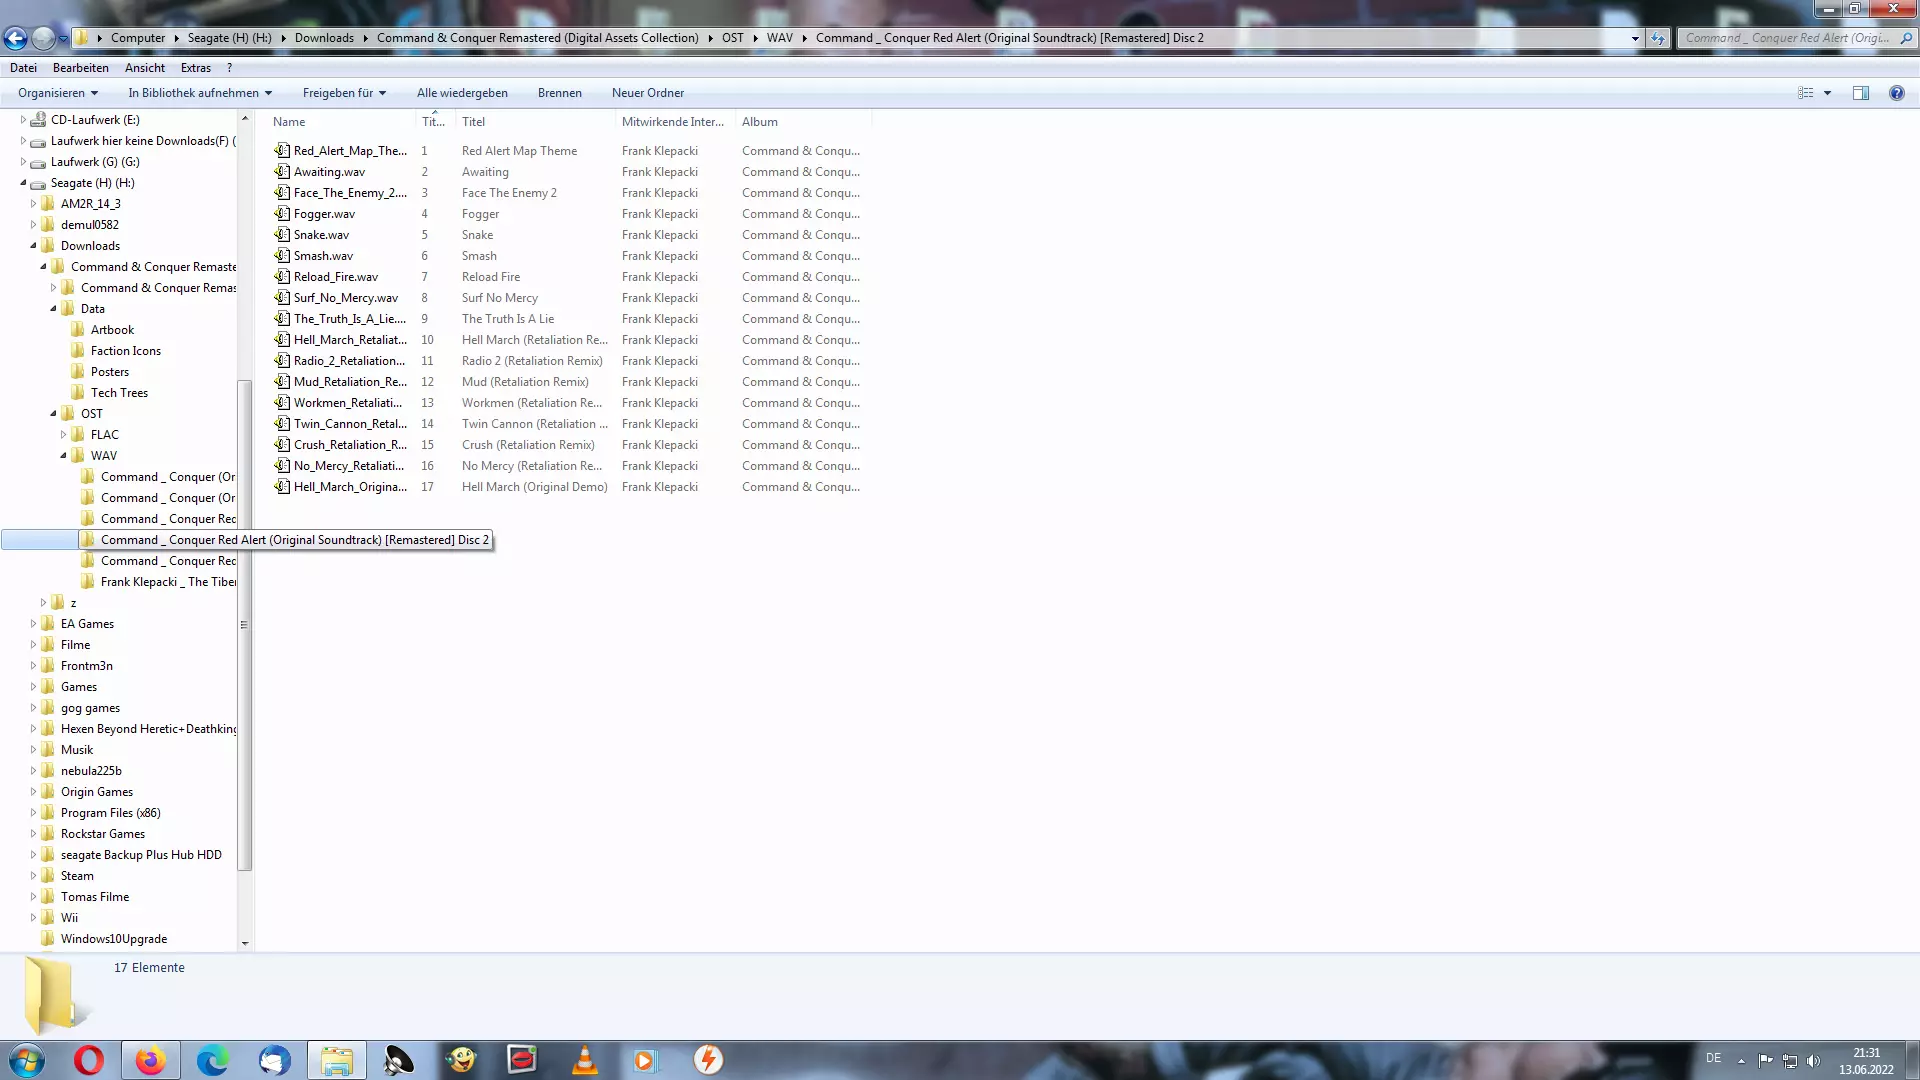The width and height of the screenshot is (1920, 1080).
Task: Click the Smash.wav file icon
Action: [x=282, y=256]
